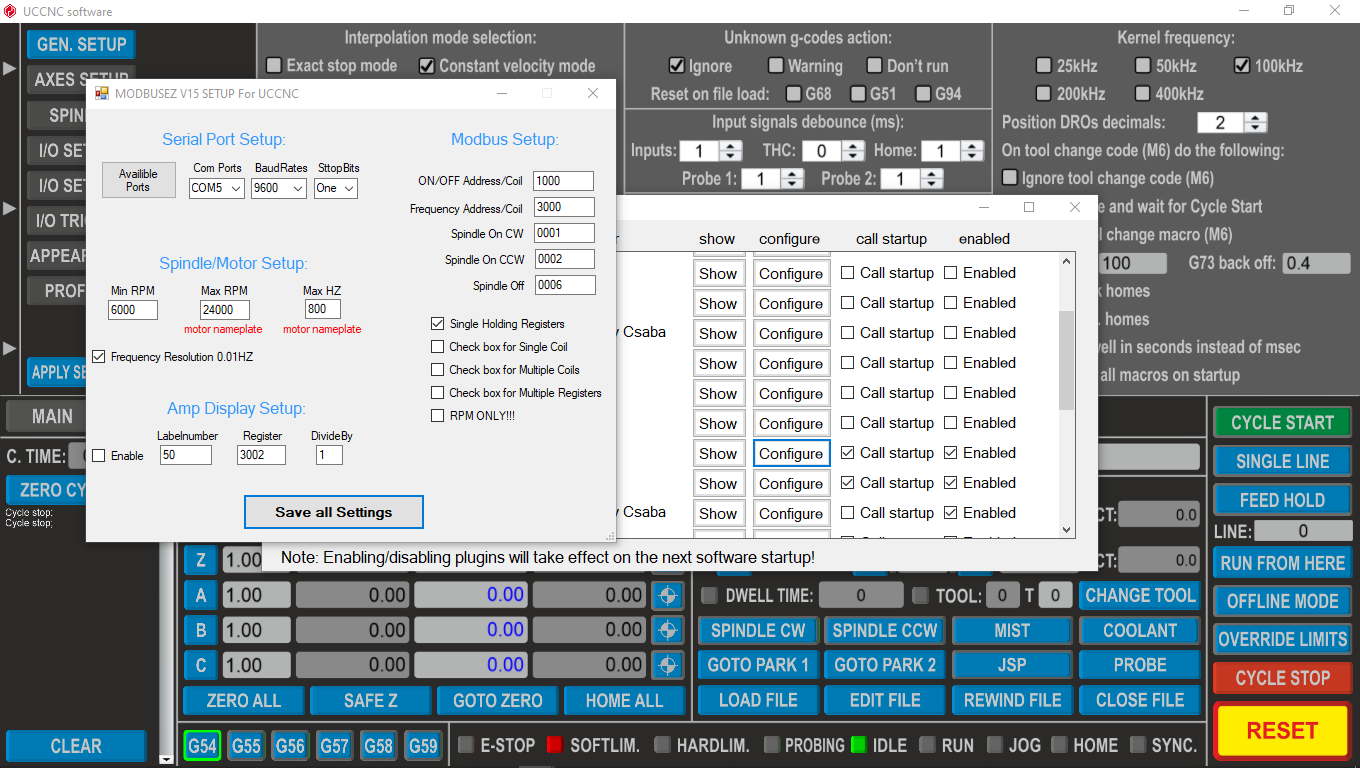
Task: Click the GOTO PARK 1 button
Action: coord(758,665)
